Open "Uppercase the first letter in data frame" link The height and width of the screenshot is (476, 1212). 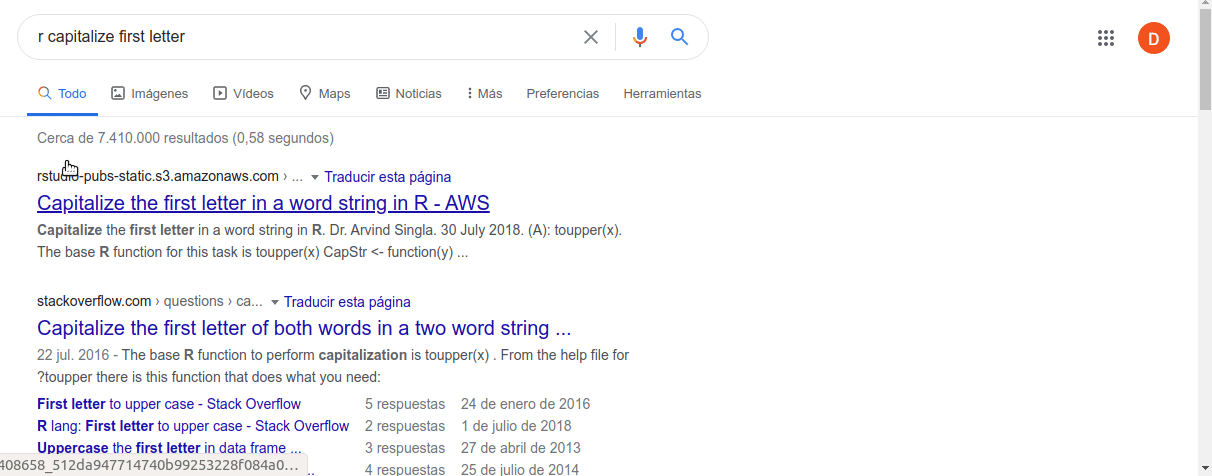(169, 448)
